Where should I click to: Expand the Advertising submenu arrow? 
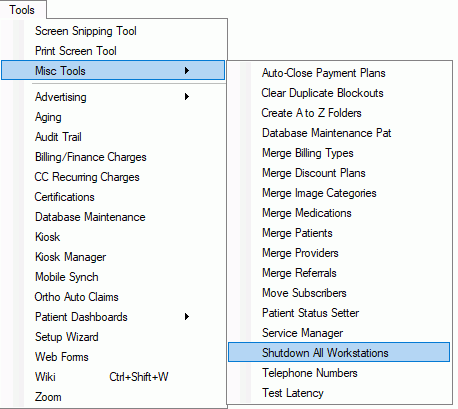[187, 97]
